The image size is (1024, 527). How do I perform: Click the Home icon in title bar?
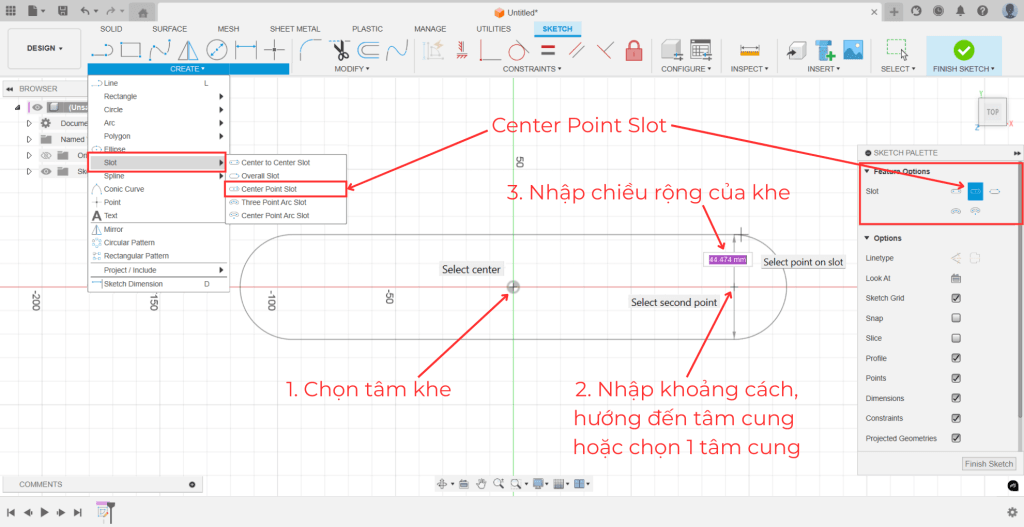[x=142, y=12]
